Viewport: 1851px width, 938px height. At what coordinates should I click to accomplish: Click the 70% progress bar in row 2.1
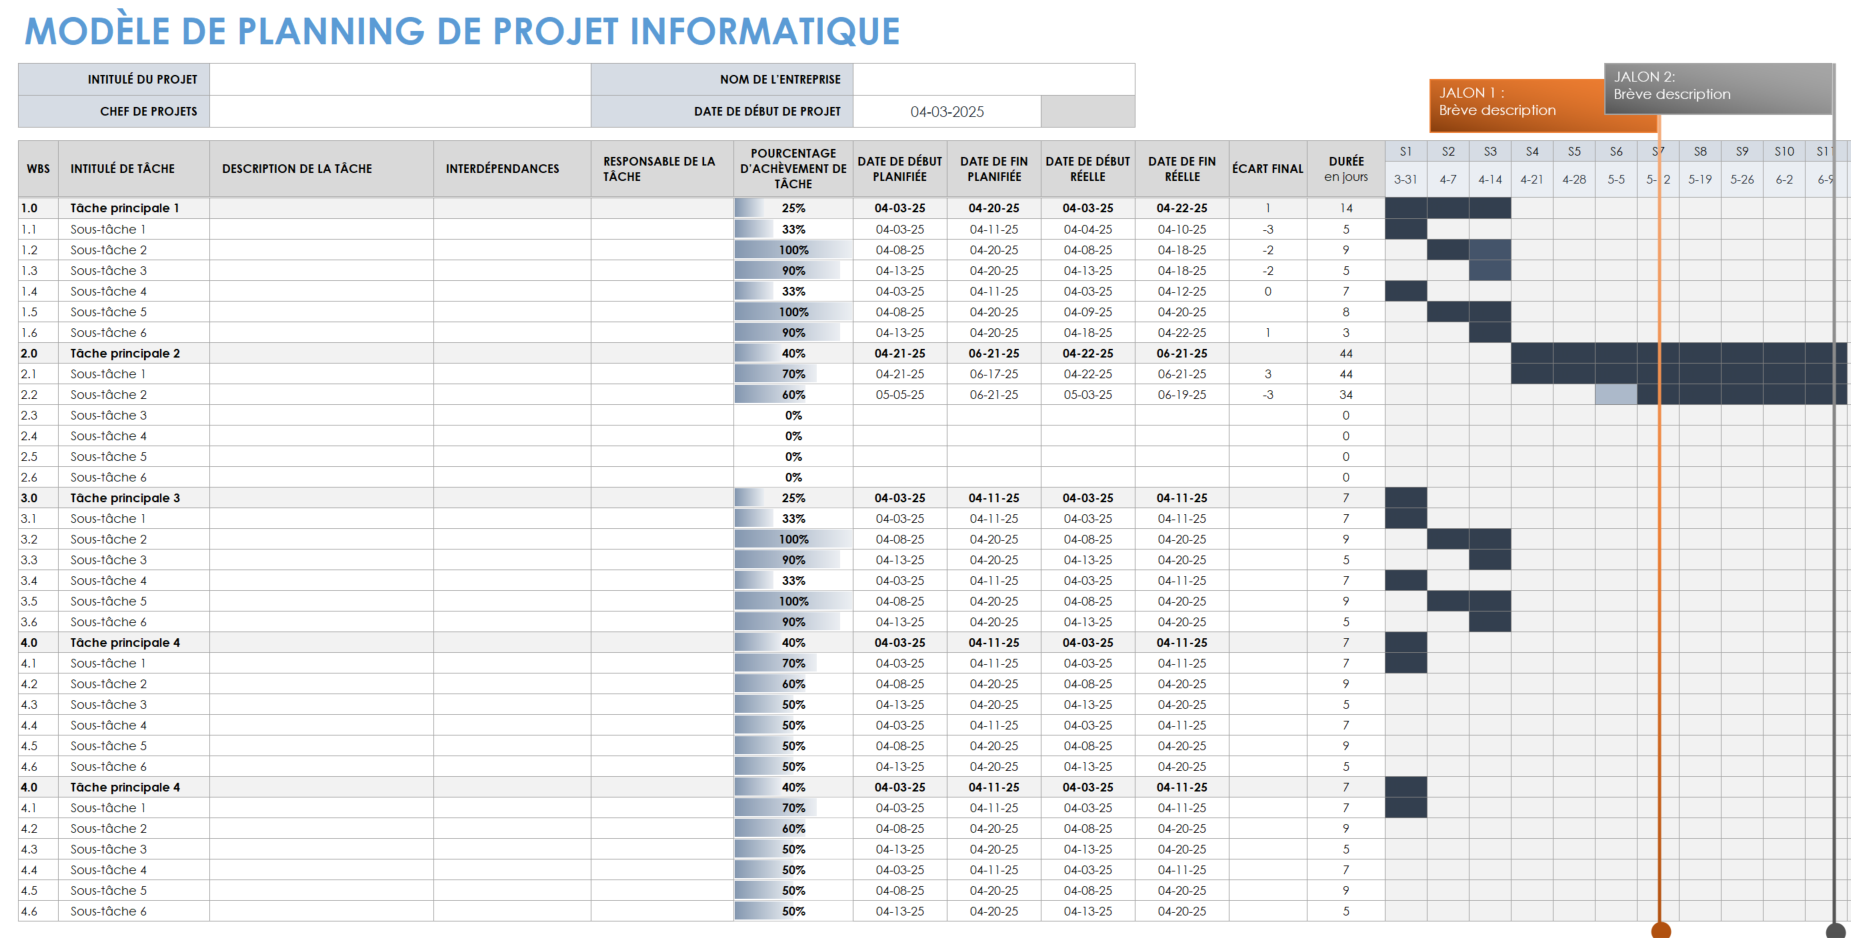coord(793,374)
